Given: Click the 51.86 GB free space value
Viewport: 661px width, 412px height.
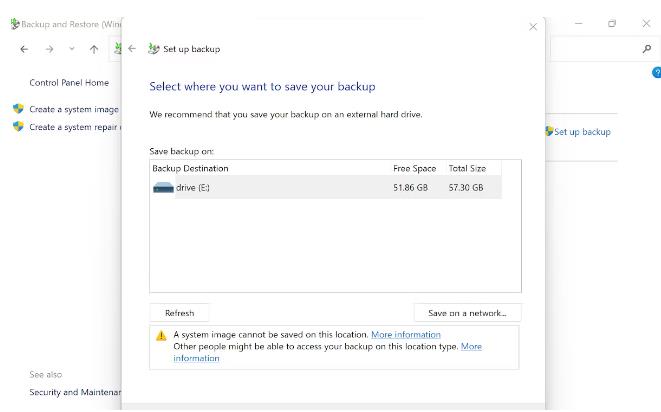Looking at the screenshot, I should (x=410, y=187).
